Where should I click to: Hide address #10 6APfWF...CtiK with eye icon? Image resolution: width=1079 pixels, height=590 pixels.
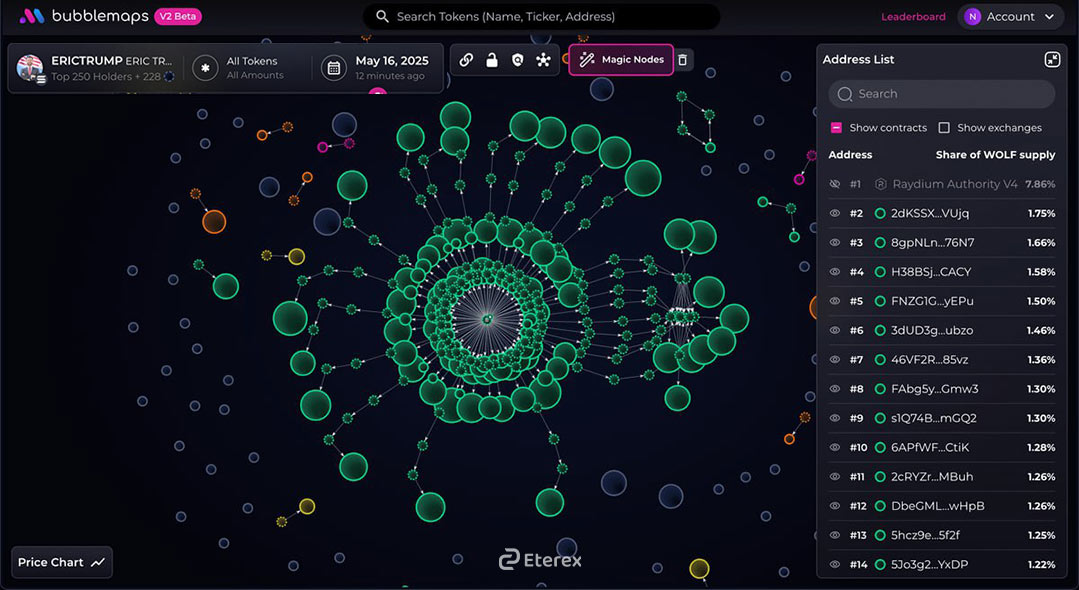point(835,447)
